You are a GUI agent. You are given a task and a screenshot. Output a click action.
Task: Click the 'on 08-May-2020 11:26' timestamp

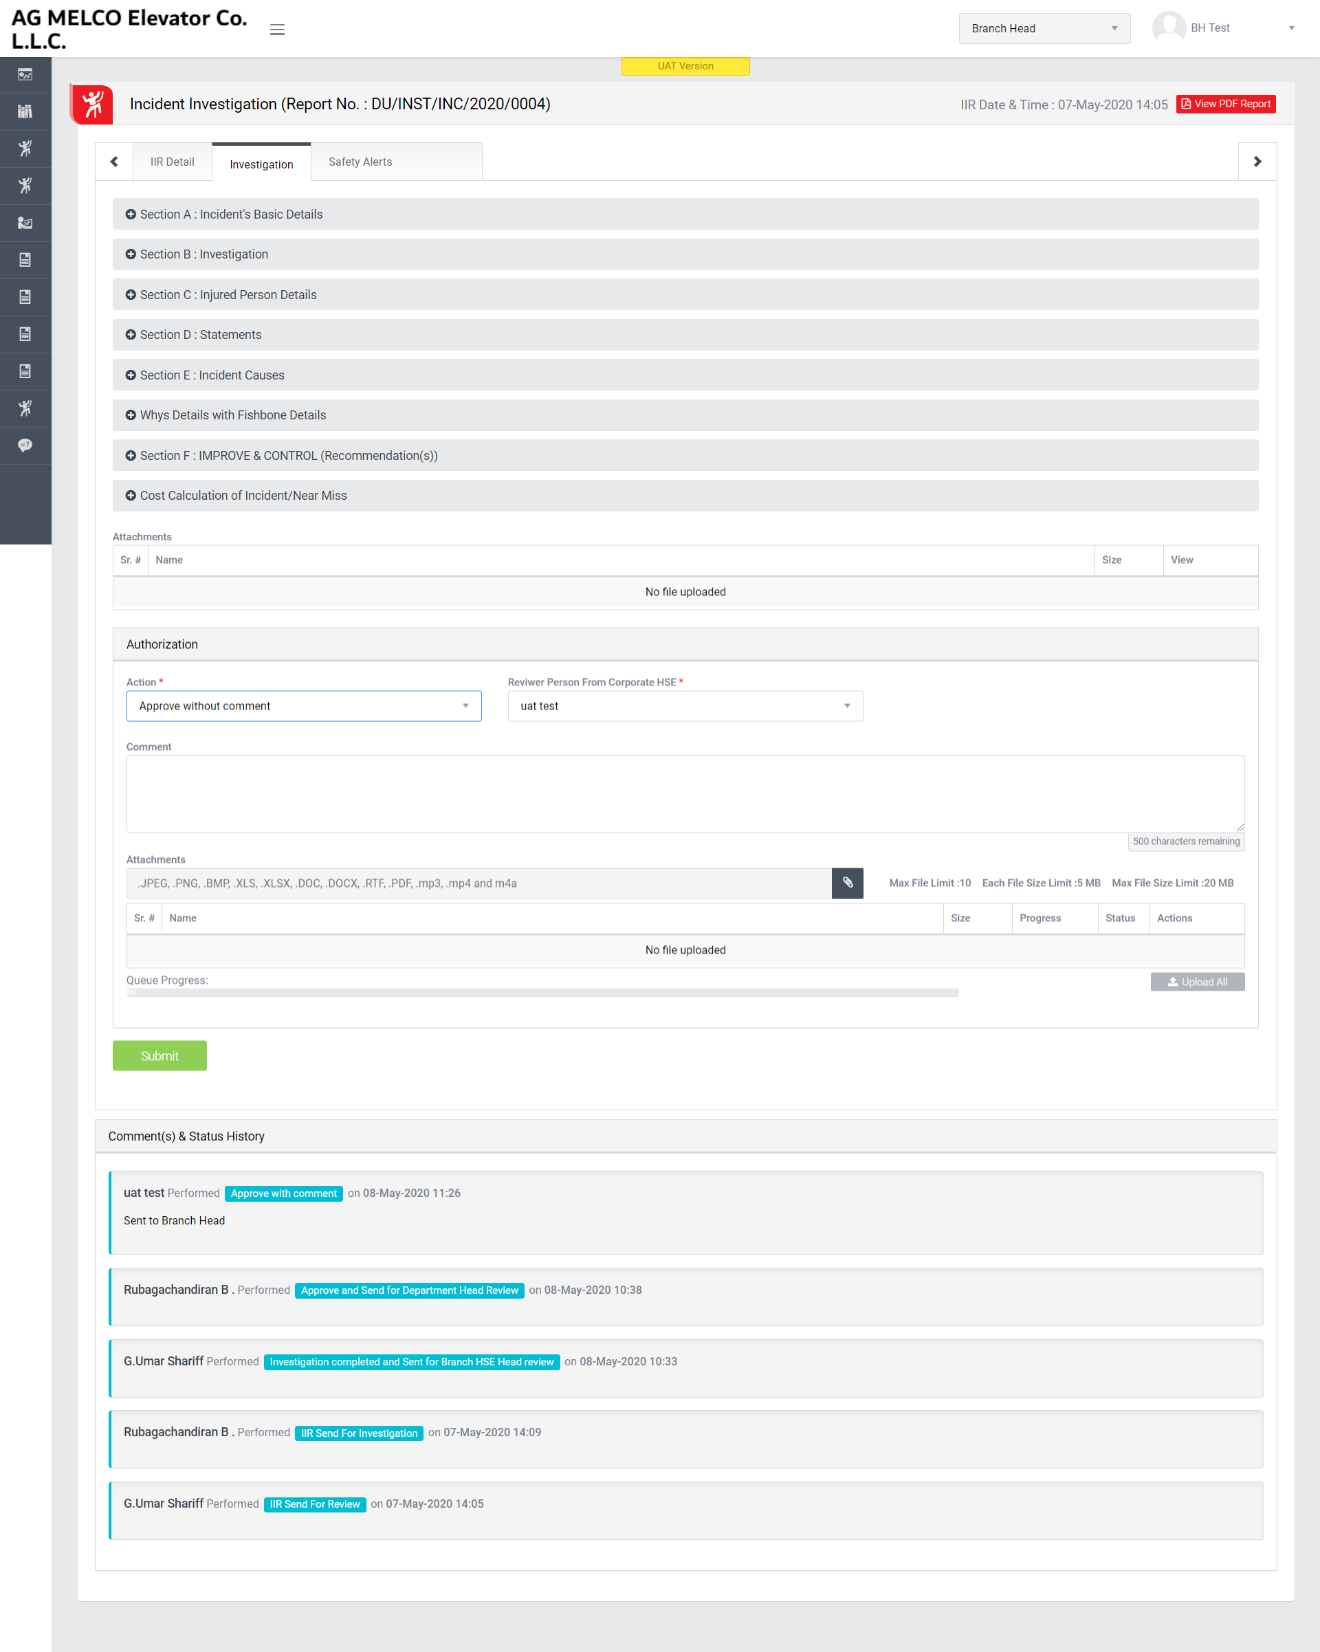click(404, 1194)
